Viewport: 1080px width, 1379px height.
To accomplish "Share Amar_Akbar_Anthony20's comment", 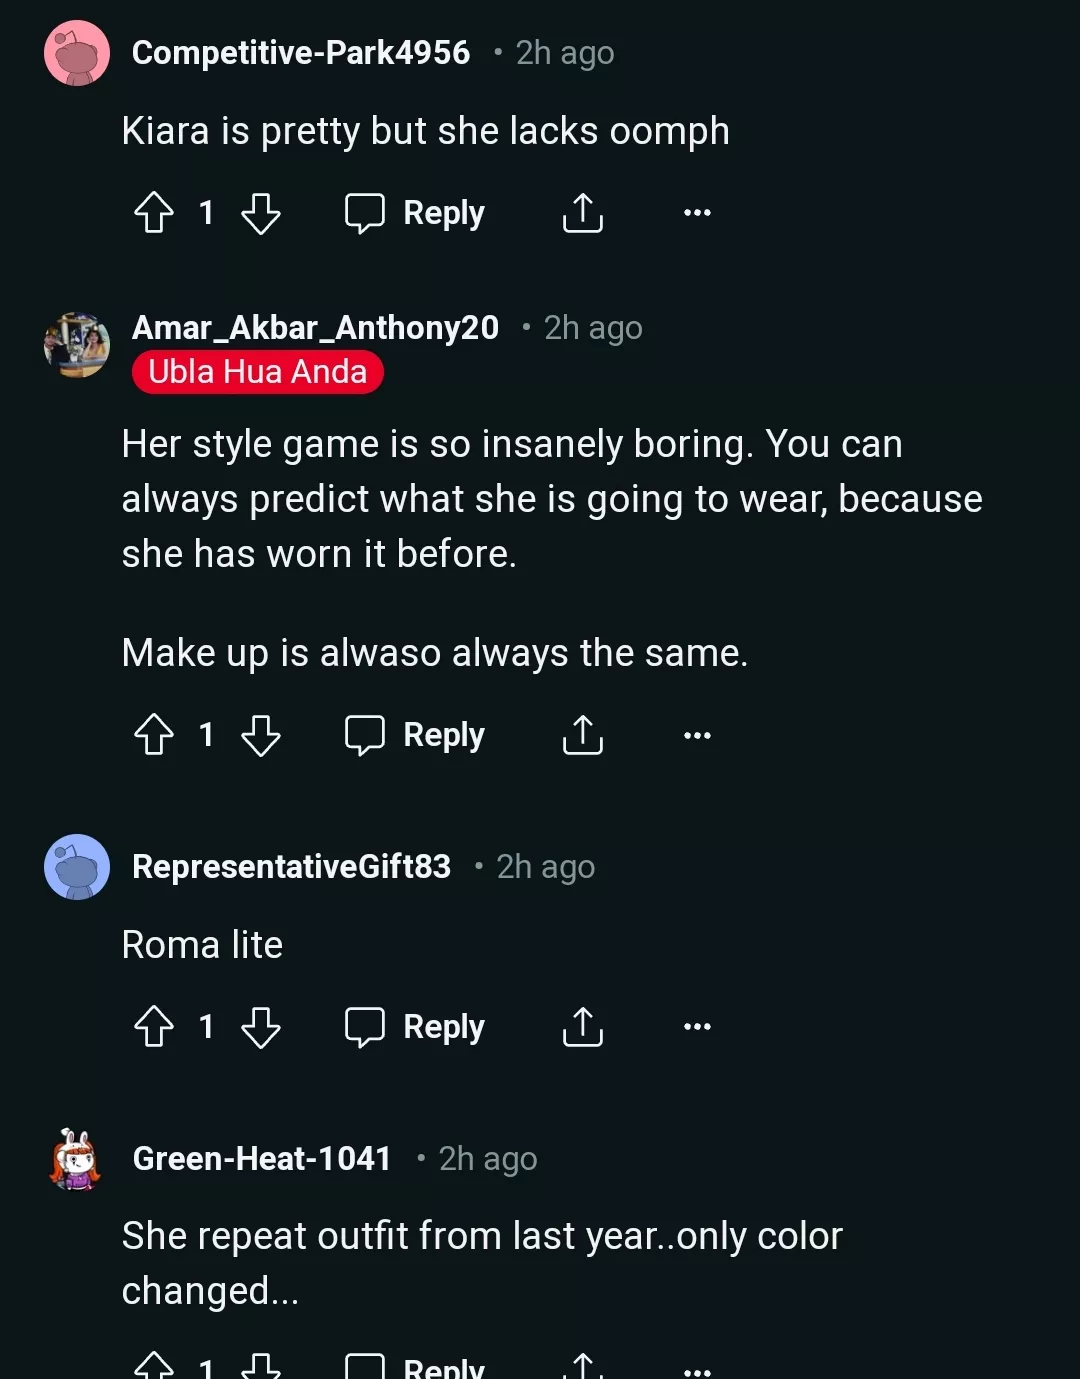I will pyautogui.click(x=582, y=735).
